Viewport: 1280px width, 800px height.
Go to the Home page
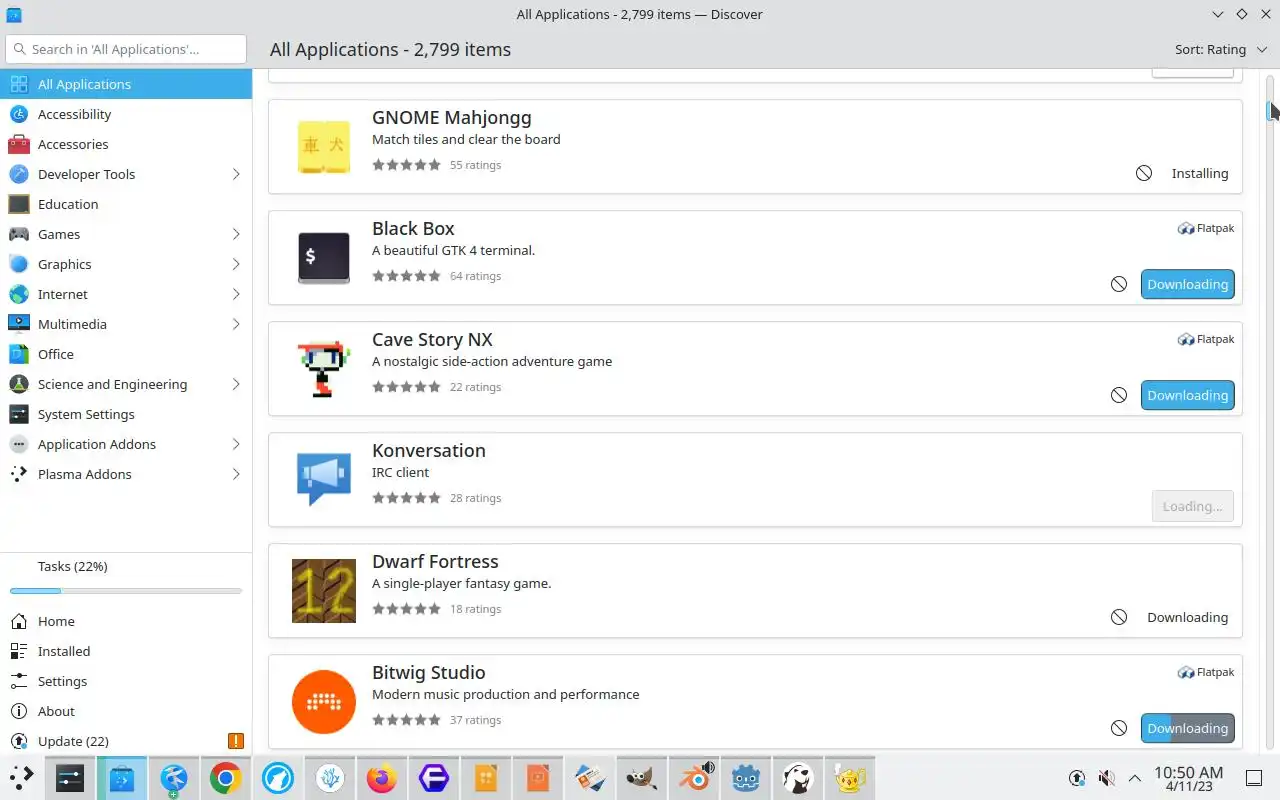[x=126, y=621]
